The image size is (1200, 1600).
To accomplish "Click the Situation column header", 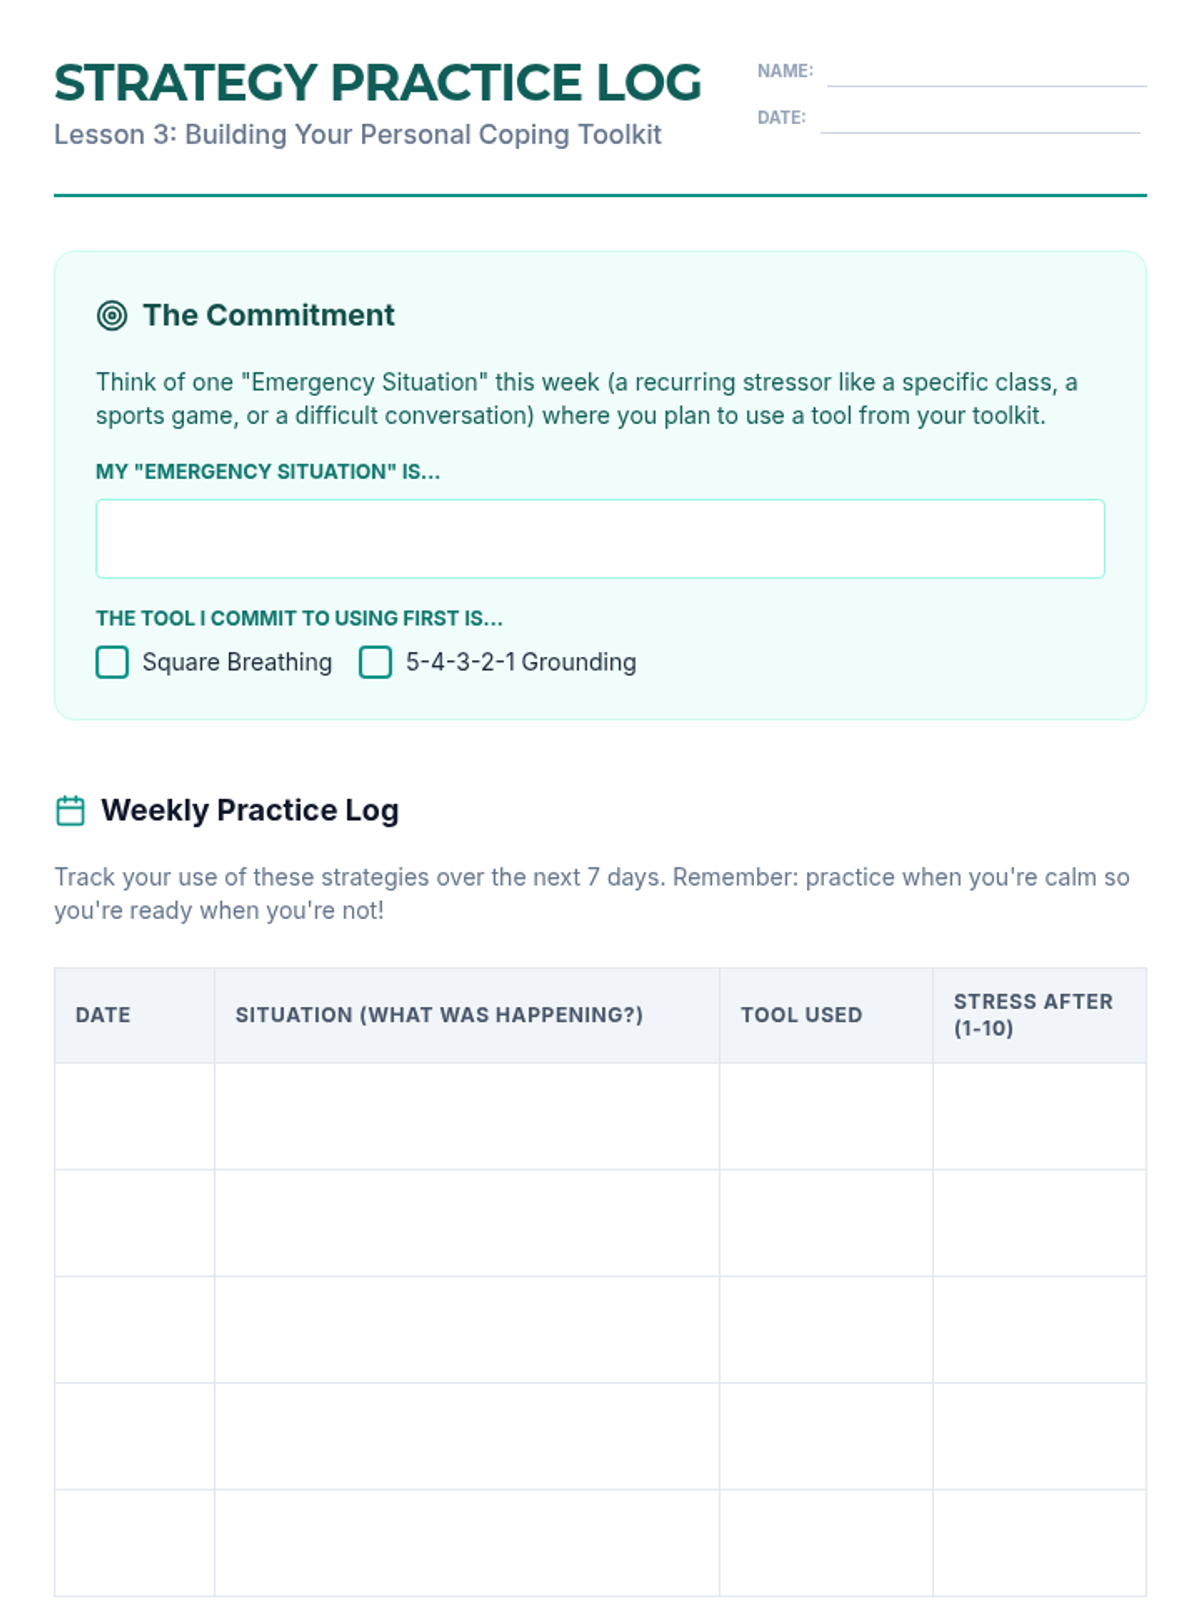I will coord(439,1015).
